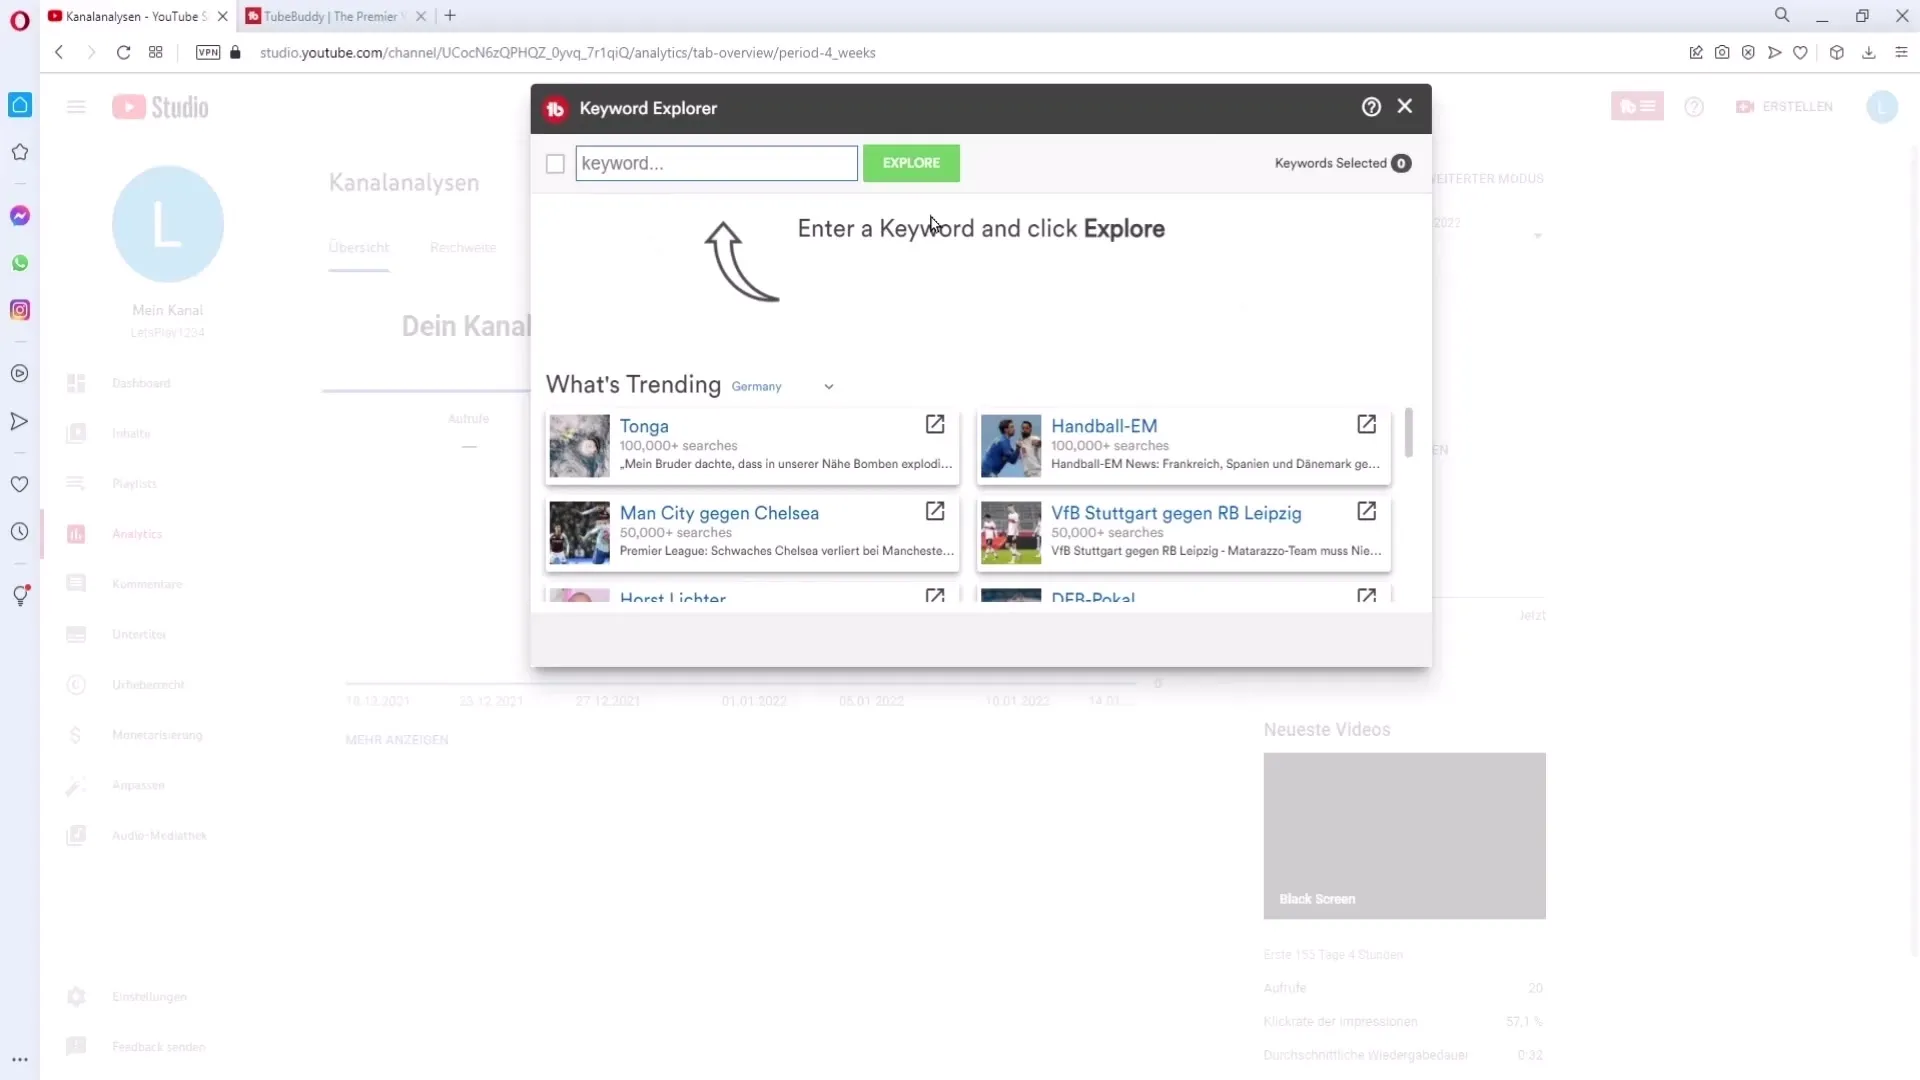Click the address bar URL

pyautogui.click(x=567, y=53)
